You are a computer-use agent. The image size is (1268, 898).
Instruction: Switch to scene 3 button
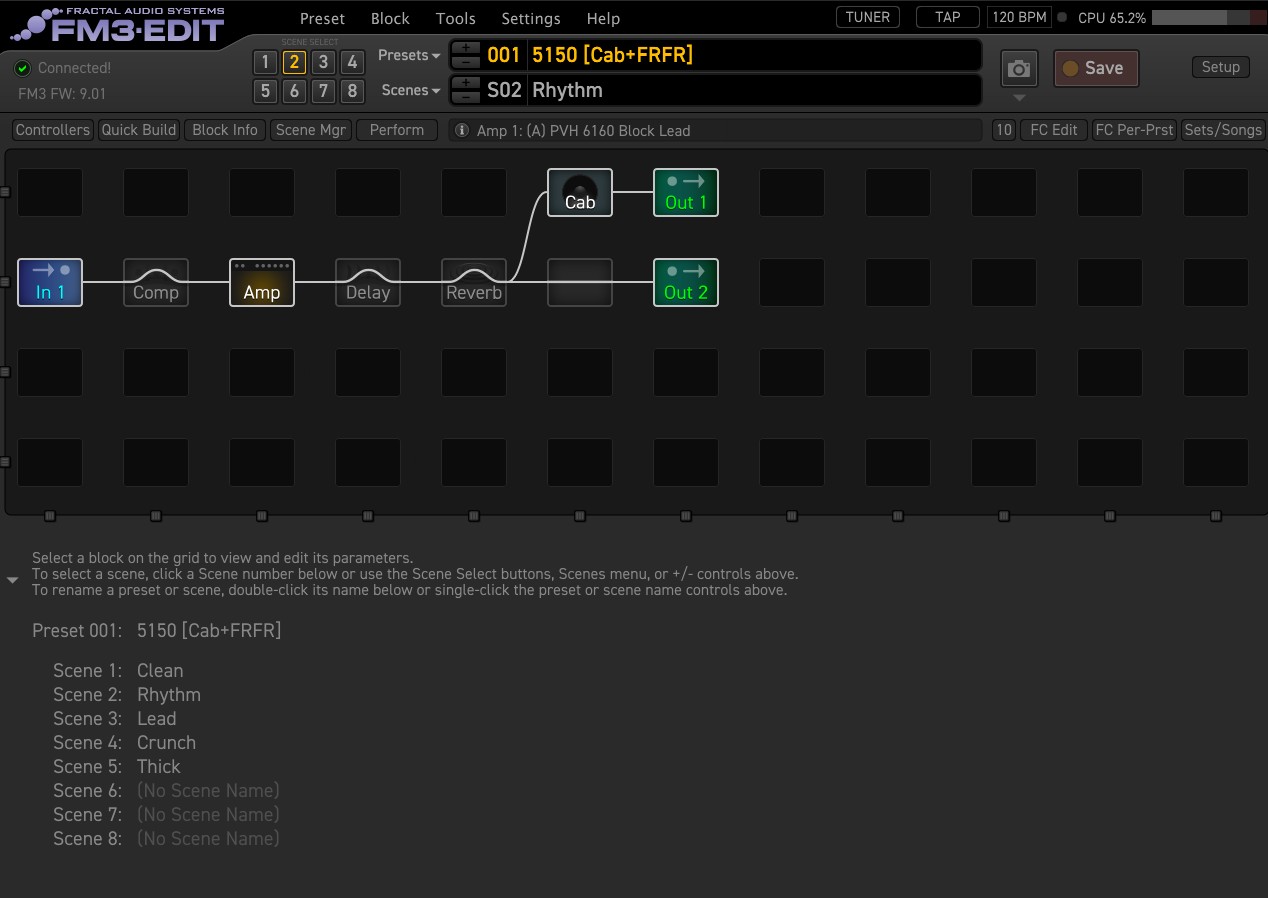pyautogui.click(x=322, y=62)
